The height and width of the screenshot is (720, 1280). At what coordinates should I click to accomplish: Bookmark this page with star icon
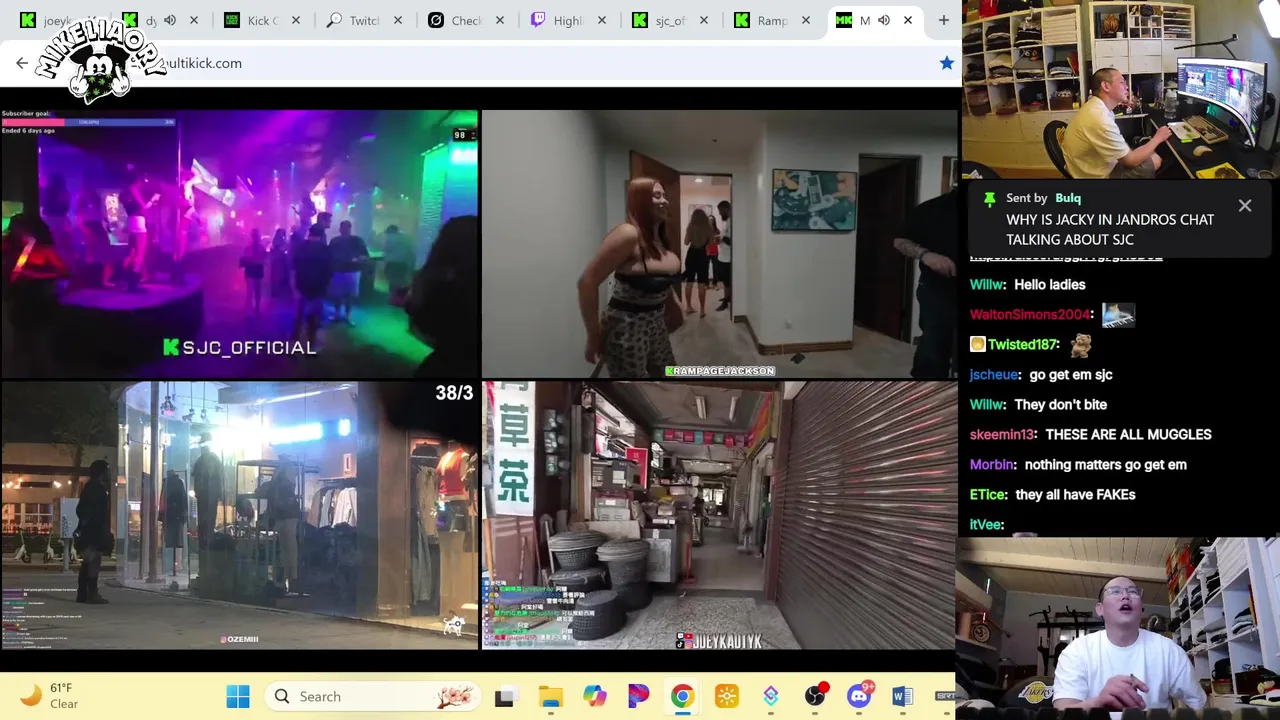click(946, 63)
